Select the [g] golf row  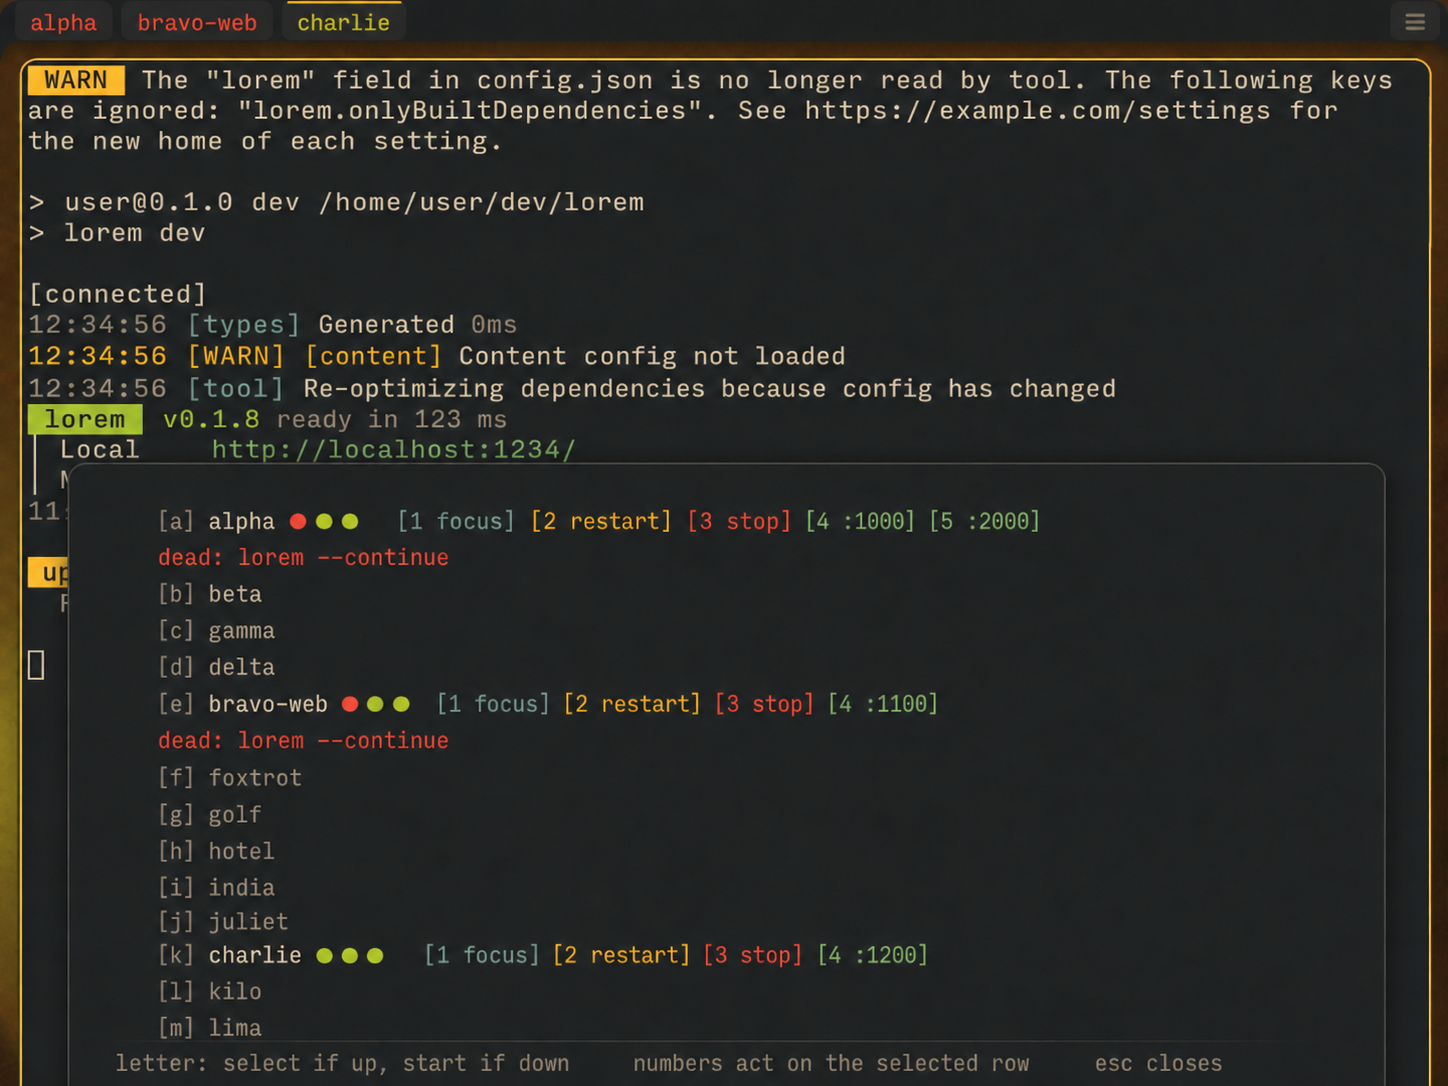210,815
